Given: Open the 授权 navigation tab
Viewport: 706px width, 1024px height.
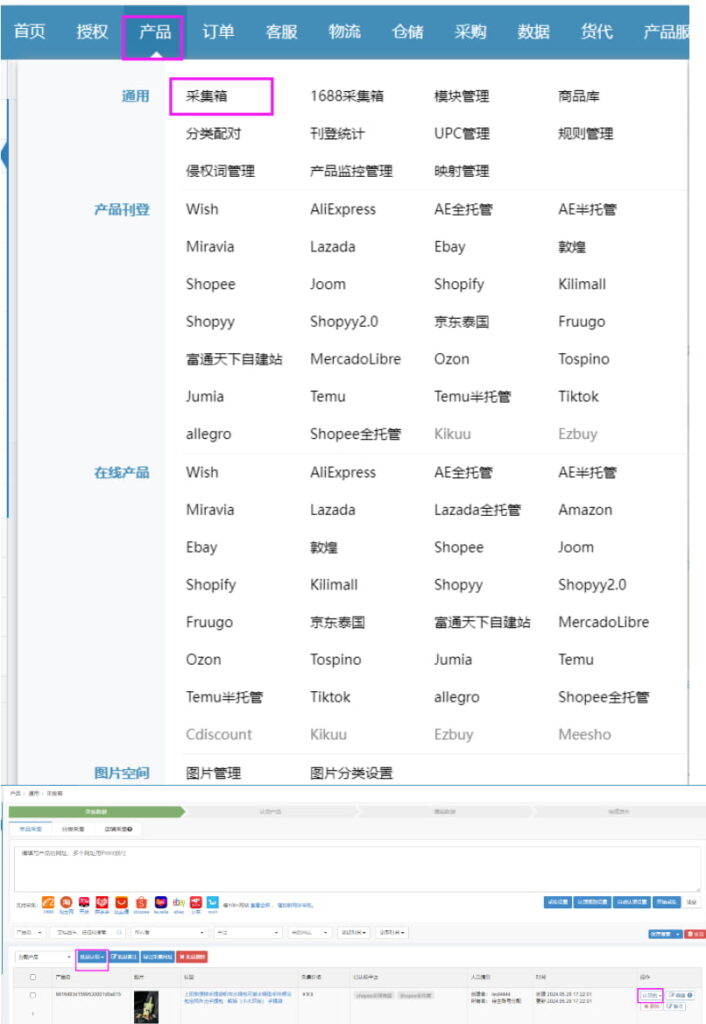Looking at the screenshot, I should (x=92, y=31).
